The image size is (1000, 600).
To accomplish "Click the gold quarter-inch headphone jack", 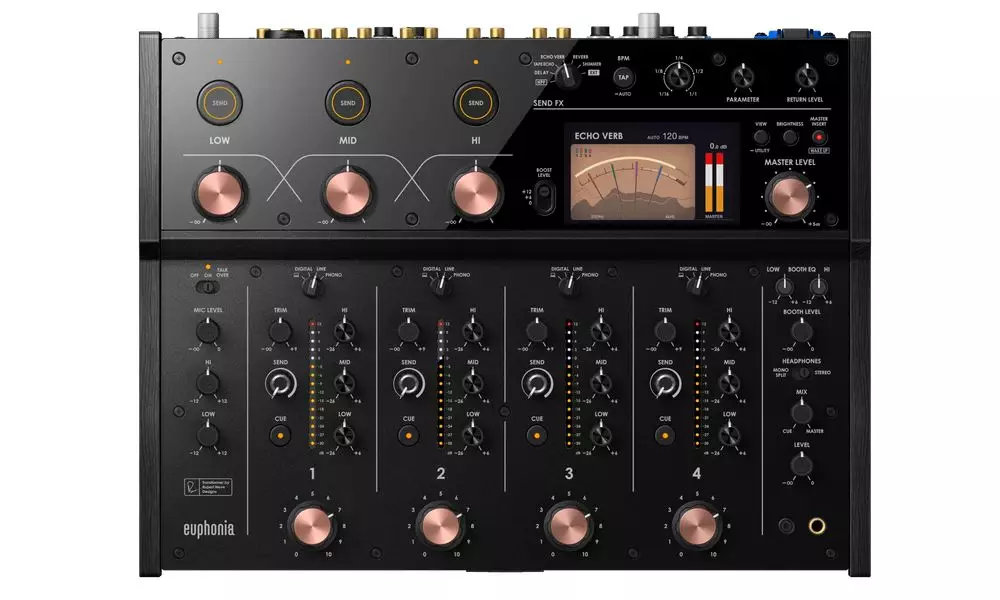I will coord(817,526).
